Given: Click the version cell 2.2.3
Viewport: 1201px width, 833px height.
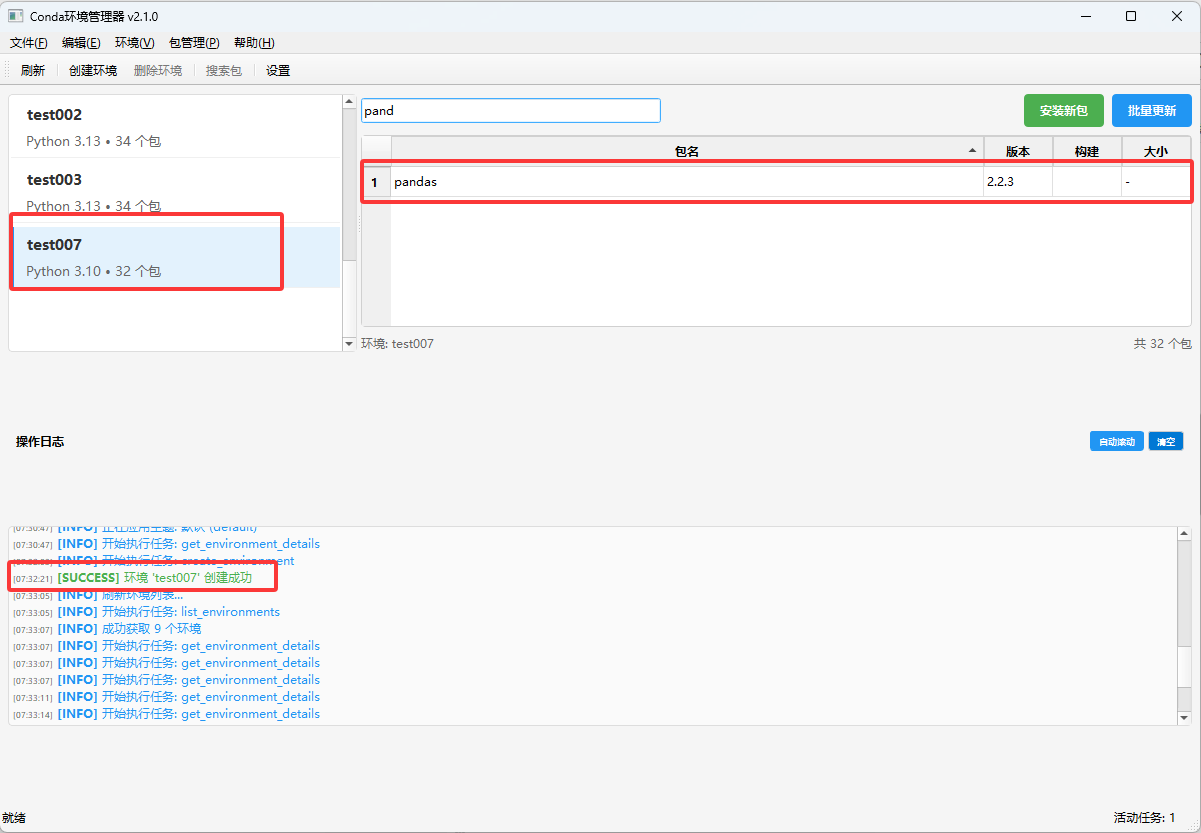Looking at the screenshot, I should [x=1018, y=182].
